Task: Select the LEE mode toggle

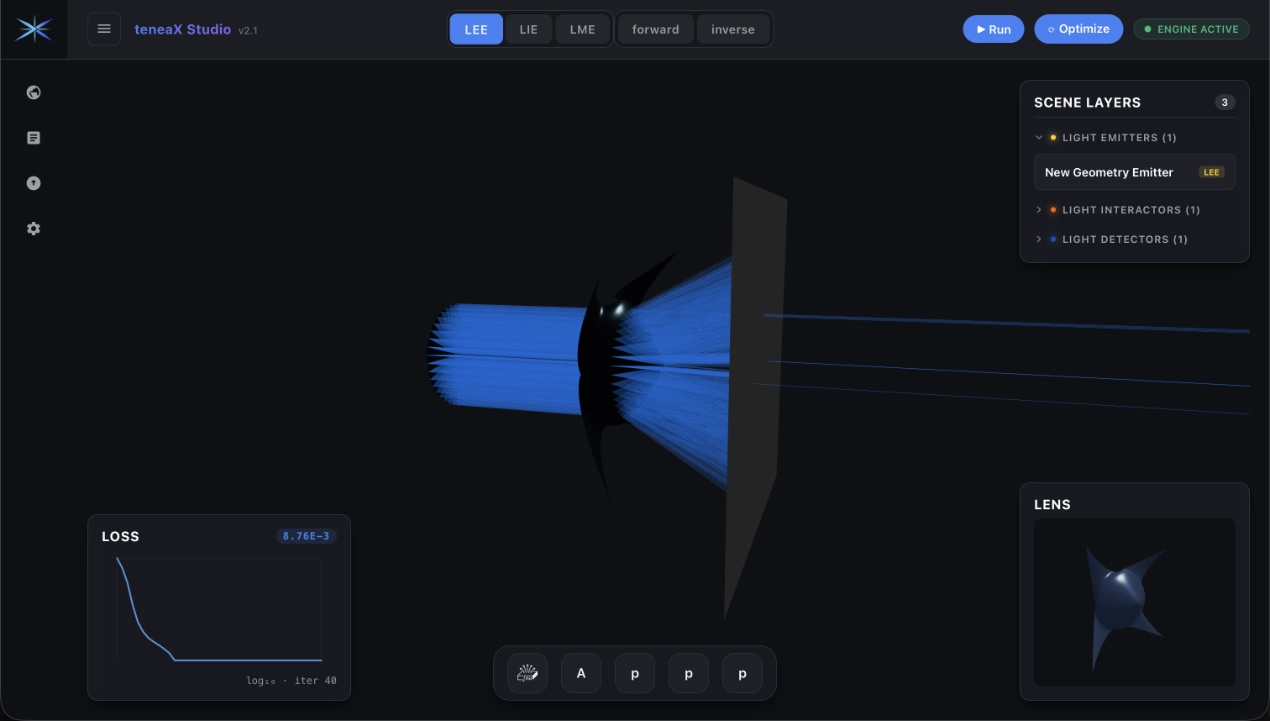Action: 476,29
